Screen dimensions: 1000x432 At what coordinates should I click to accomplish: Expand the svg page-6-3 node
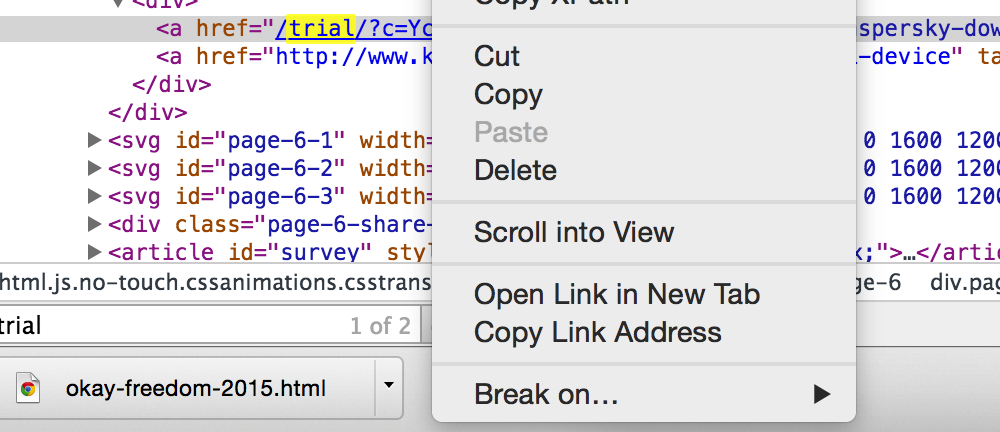(94, 196)
